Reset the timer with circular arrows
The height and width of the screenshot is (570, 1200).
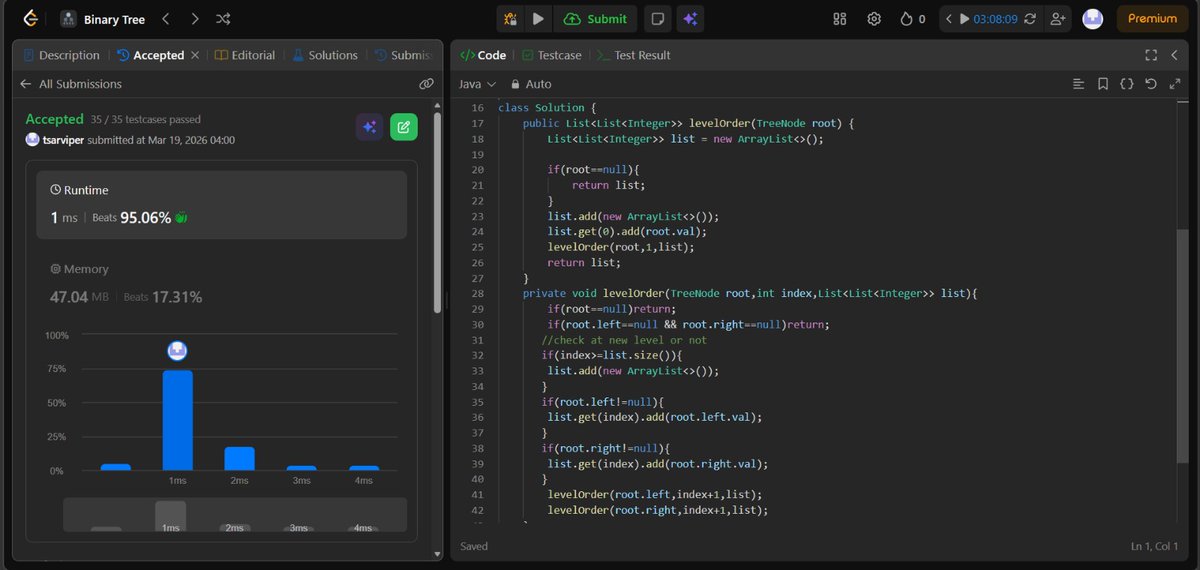[x=1030, y=18]
